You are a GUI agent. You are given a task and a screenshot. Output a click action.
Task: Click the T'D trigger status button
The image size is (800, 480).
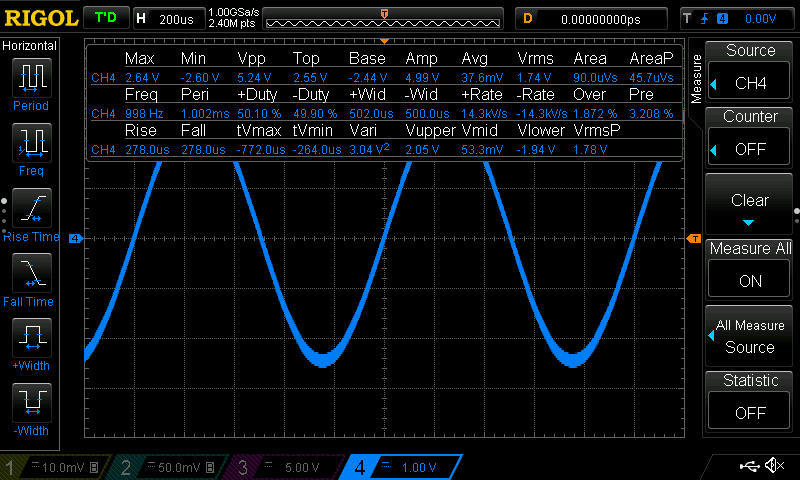pos(105,18)
